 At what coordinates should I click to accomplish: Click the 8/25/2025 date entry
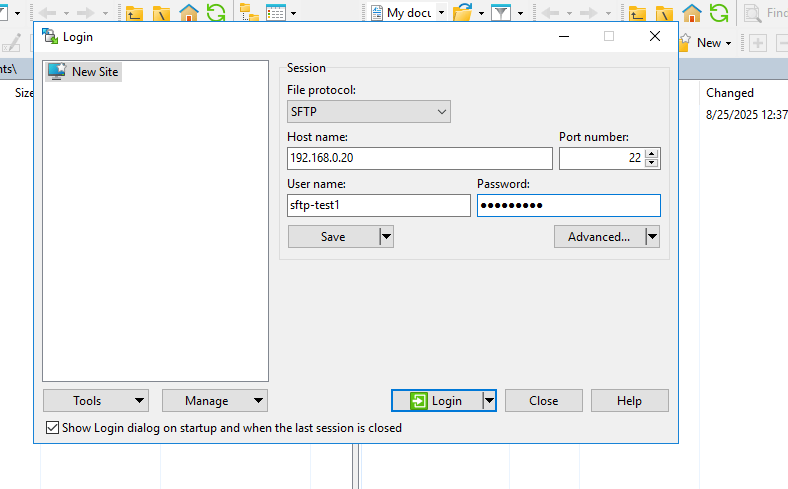[x=746, y=115]
